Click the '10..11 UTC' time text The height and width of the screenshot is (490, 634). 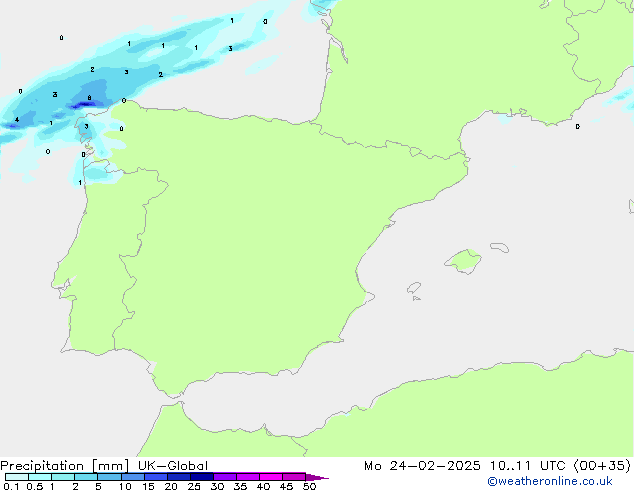click(527, 466)
